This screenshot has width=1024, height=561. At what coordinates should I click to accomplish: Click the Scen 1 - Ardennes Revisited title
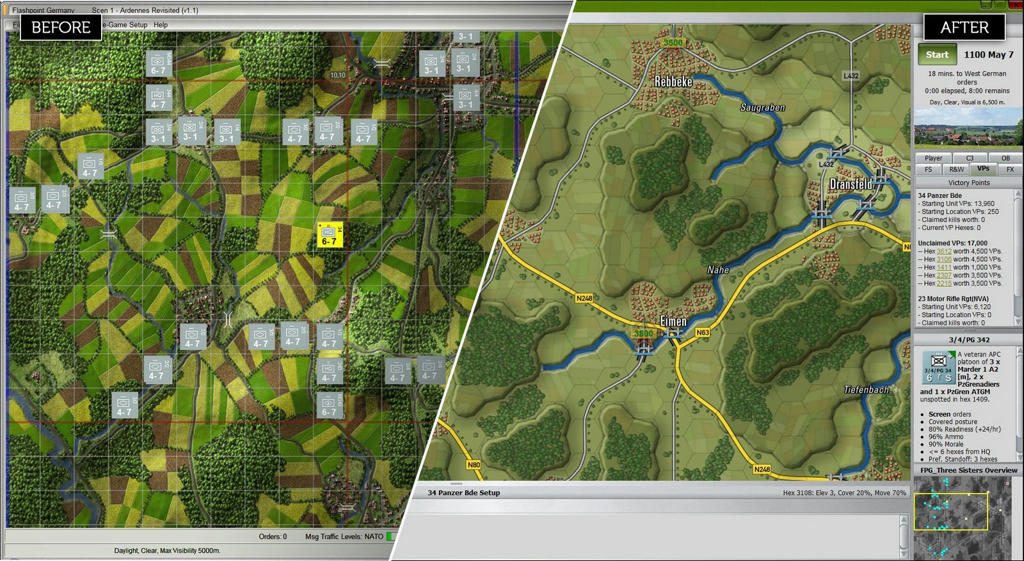click(145, 10)
